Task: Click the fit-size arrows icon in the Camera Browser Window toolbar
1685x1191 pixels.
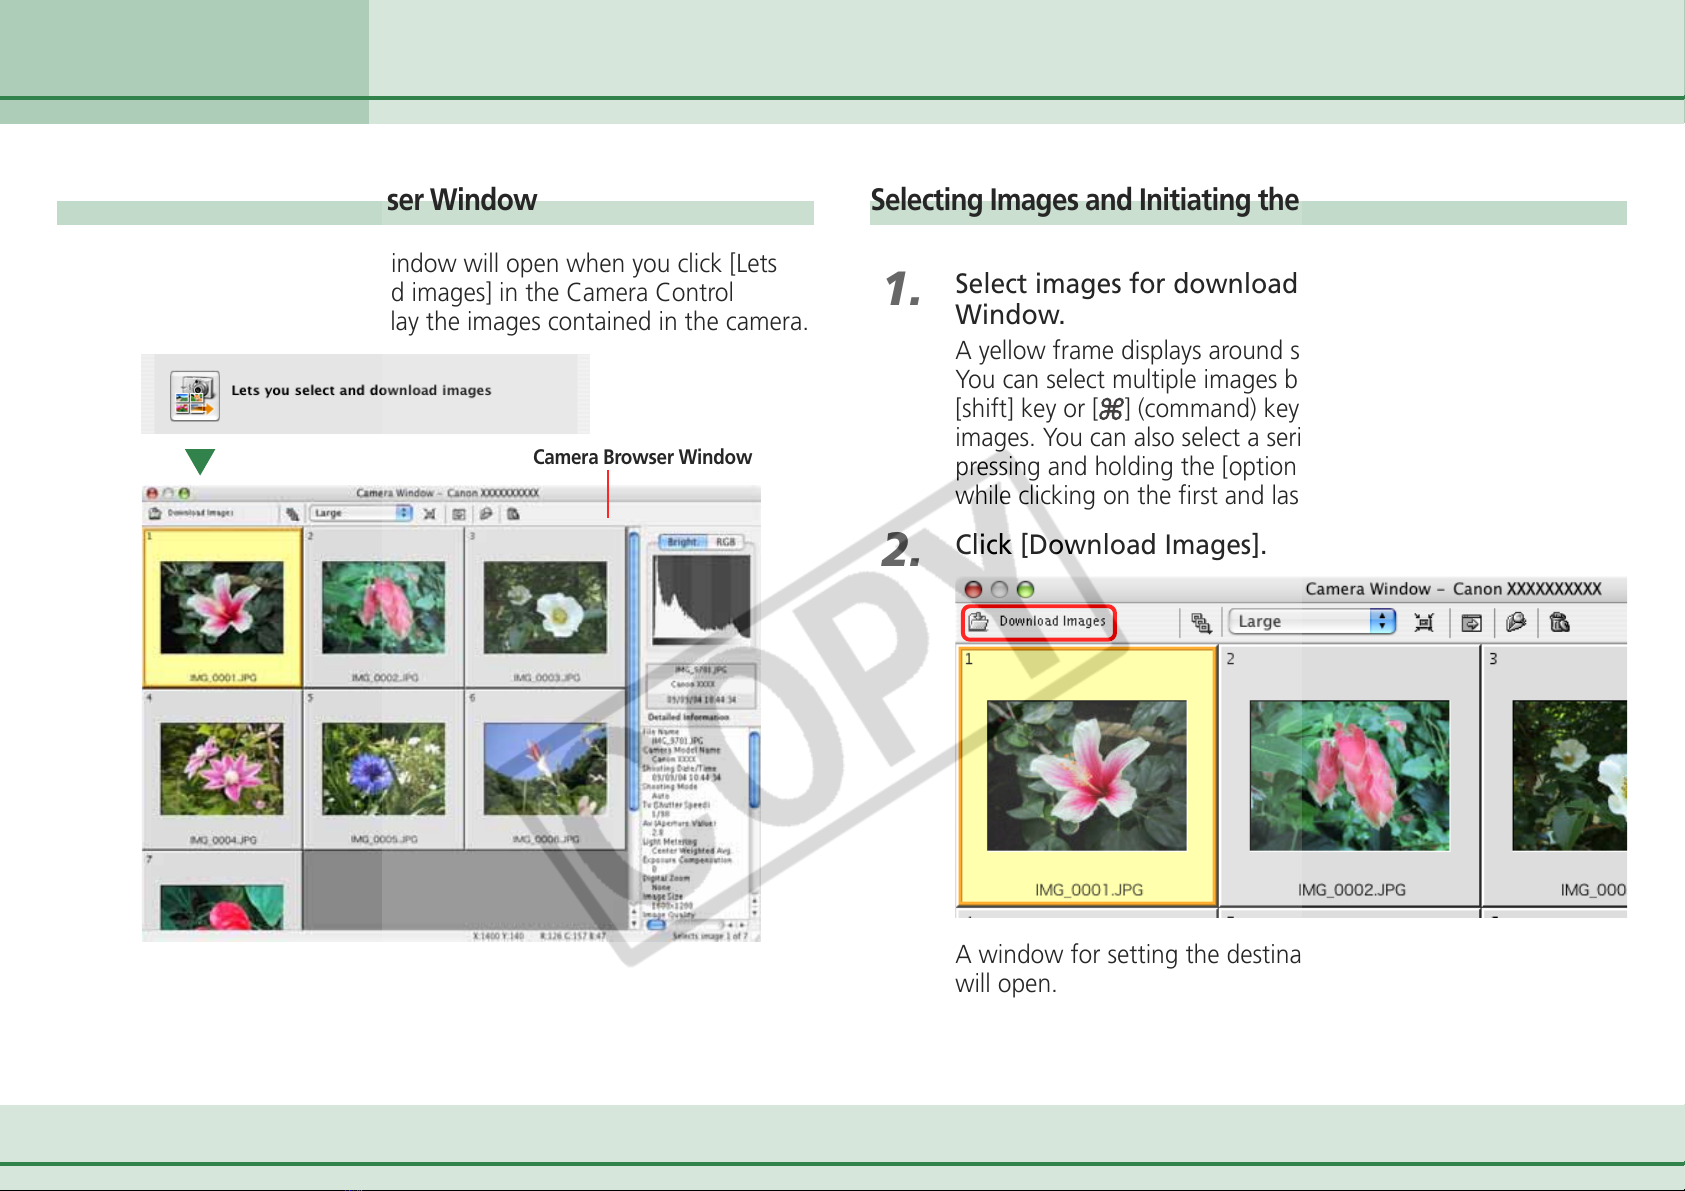Action: click(x=430, y=514)
